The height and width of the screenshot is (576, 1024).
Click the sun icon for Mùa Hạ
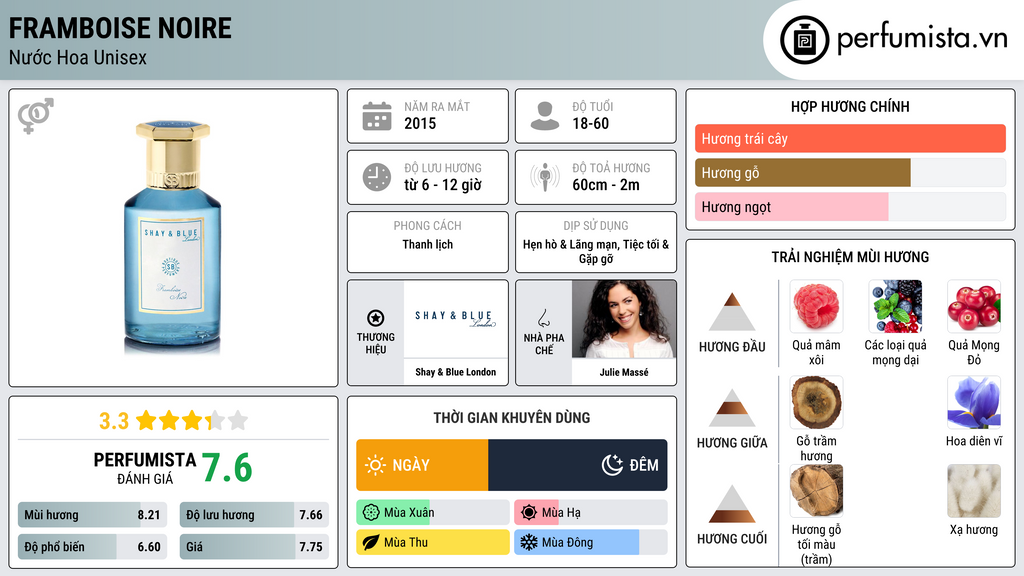(x=529, y=513)
